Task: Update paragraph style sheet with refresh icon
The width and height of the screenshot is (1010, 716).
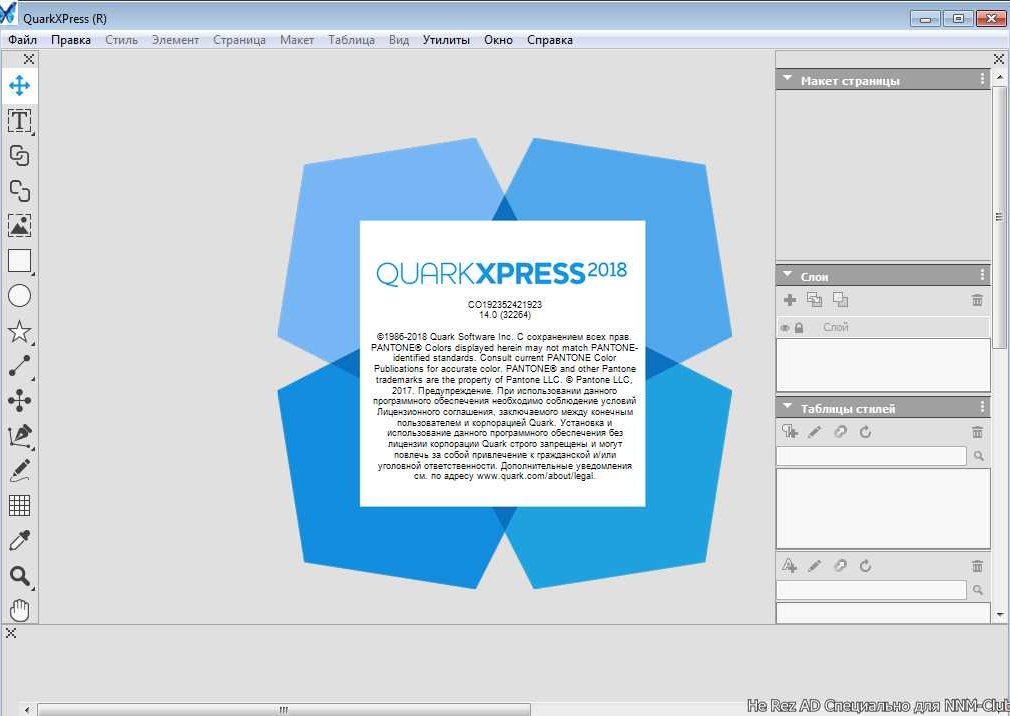Action: 865,432
